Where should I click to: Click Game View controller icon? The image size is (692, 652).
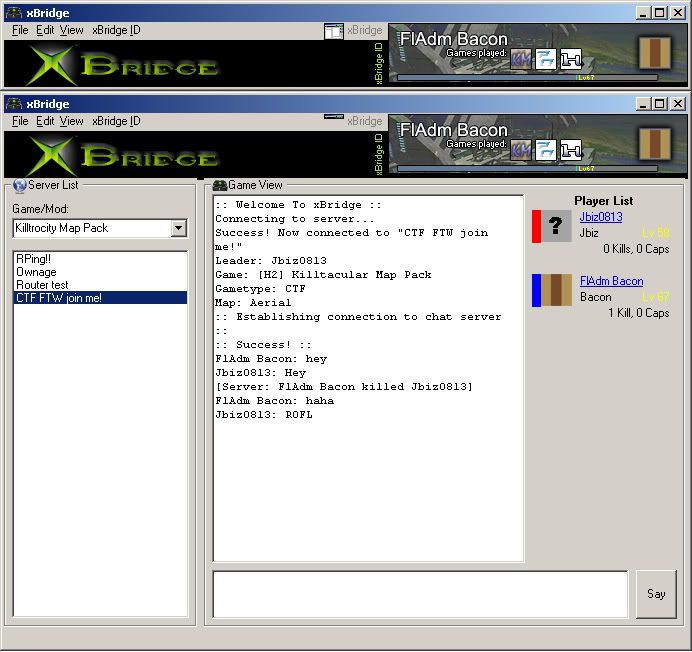220,185
